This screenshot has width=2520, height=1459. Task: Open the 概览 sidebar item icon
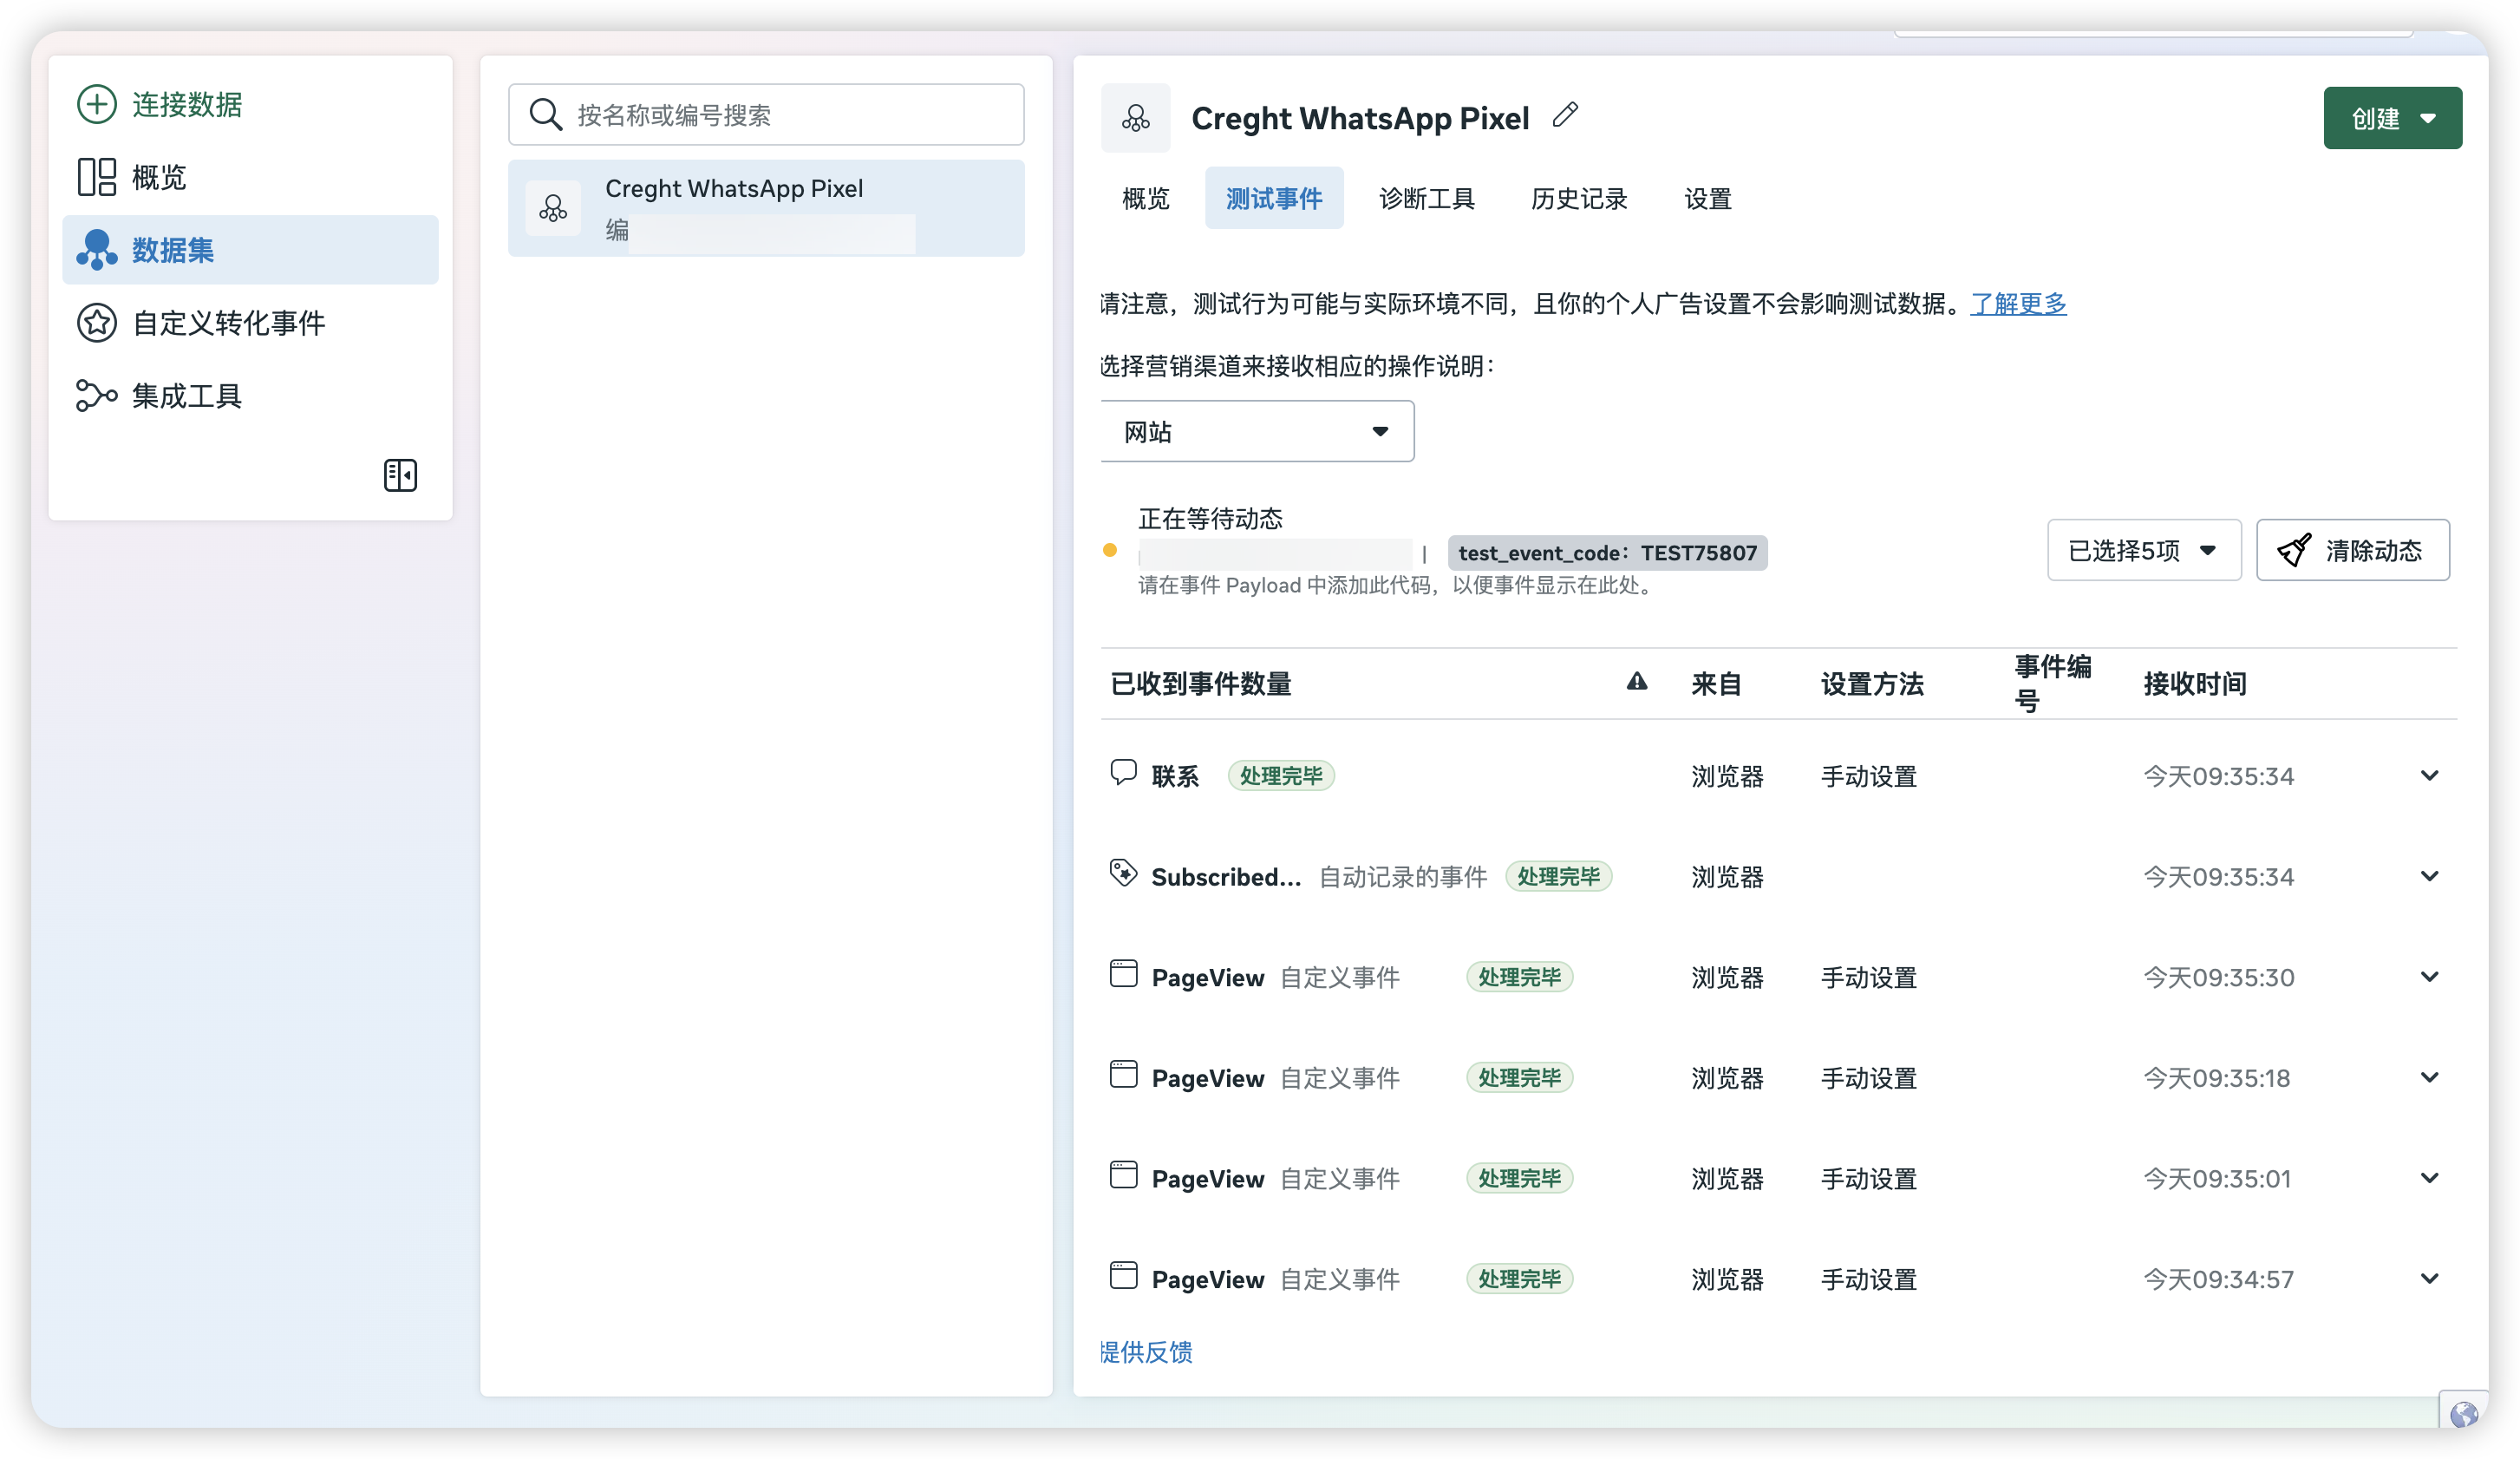(x=97, y=177)
